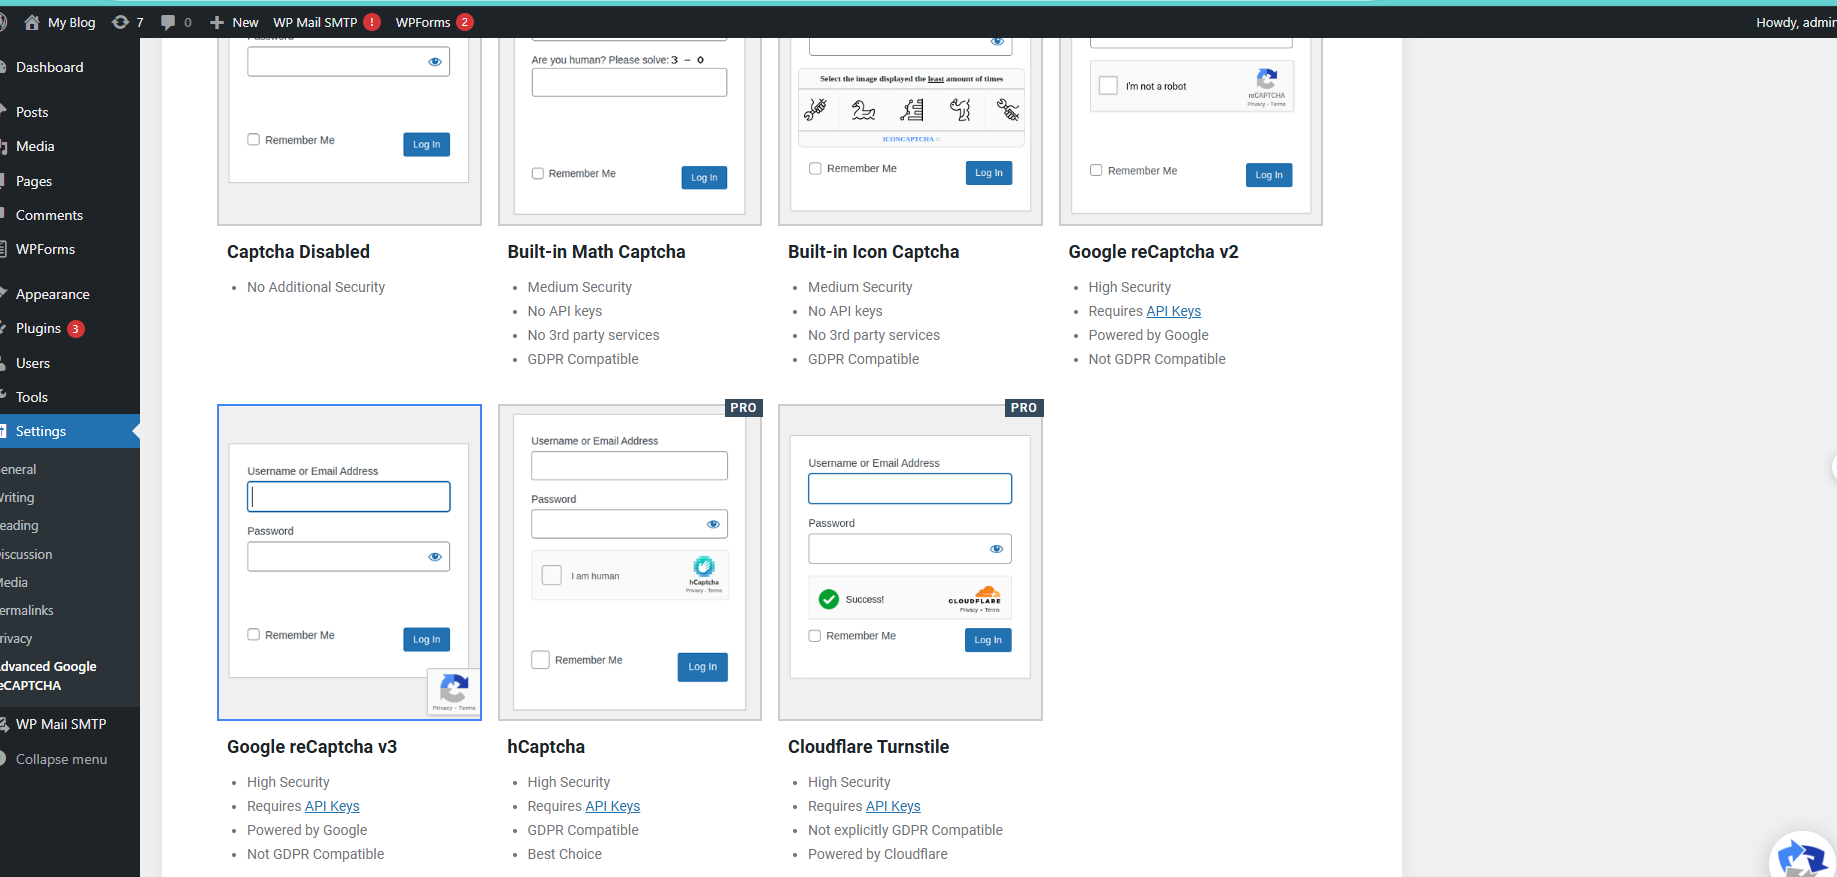Screen dimensions: 1837x877
Task: Show password in the Captcha Disabled preview
Action: coord(435,62)
